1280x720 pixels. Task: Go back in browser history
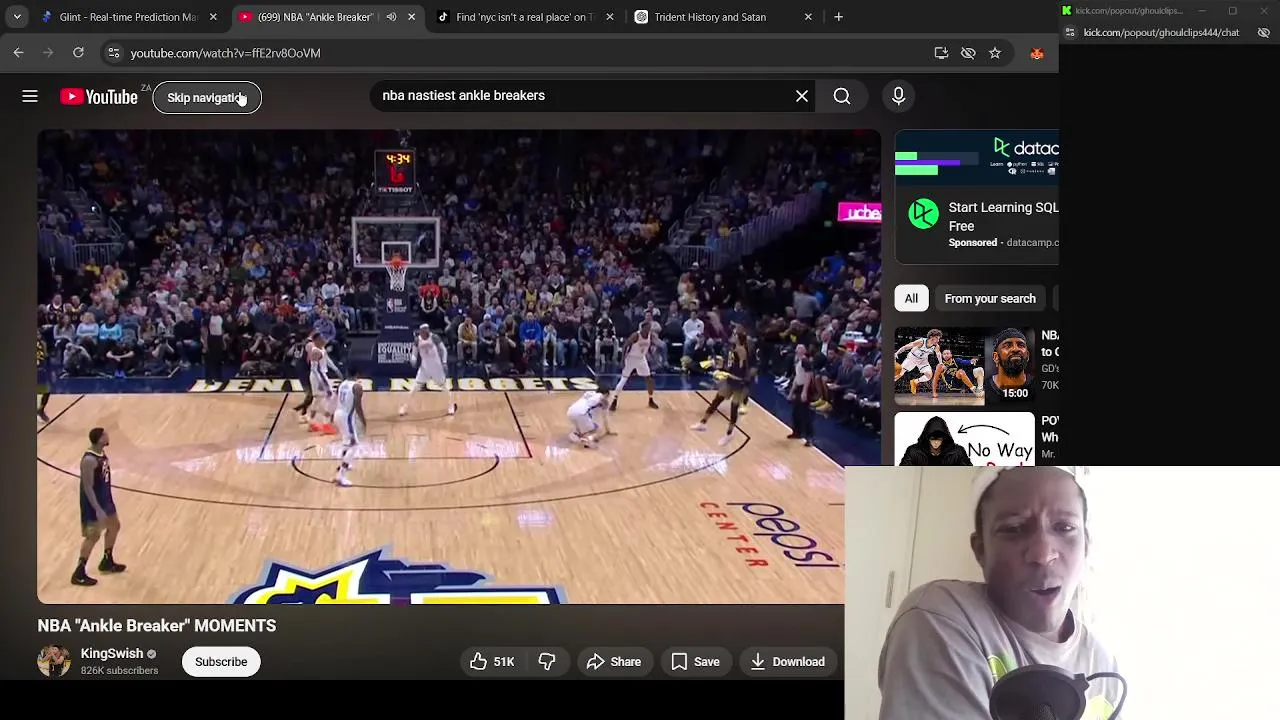tap(19, 53)
